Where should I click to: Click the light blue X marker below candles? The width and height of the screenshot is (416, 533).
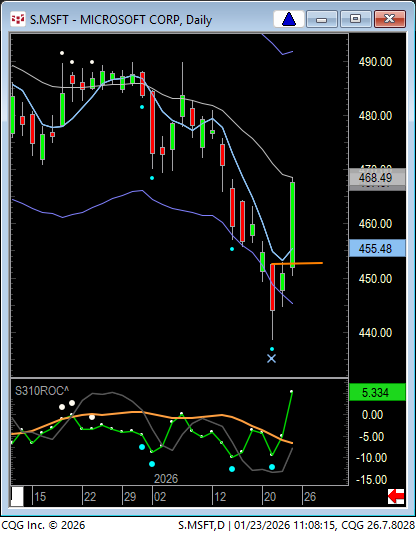tap(271, 359)
